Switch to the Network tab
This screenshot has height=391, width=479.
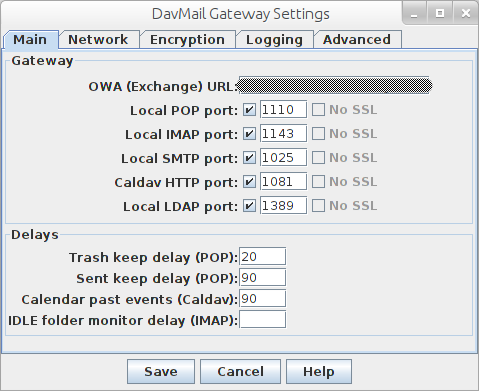pos(99,40)
